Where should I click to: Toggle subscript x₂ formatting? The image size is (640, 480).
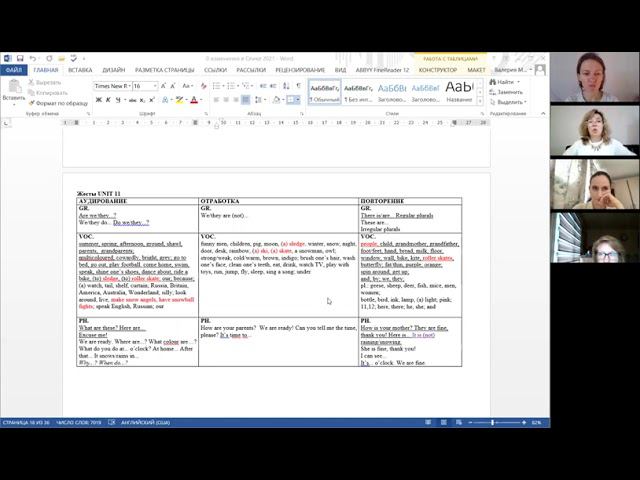142,100
